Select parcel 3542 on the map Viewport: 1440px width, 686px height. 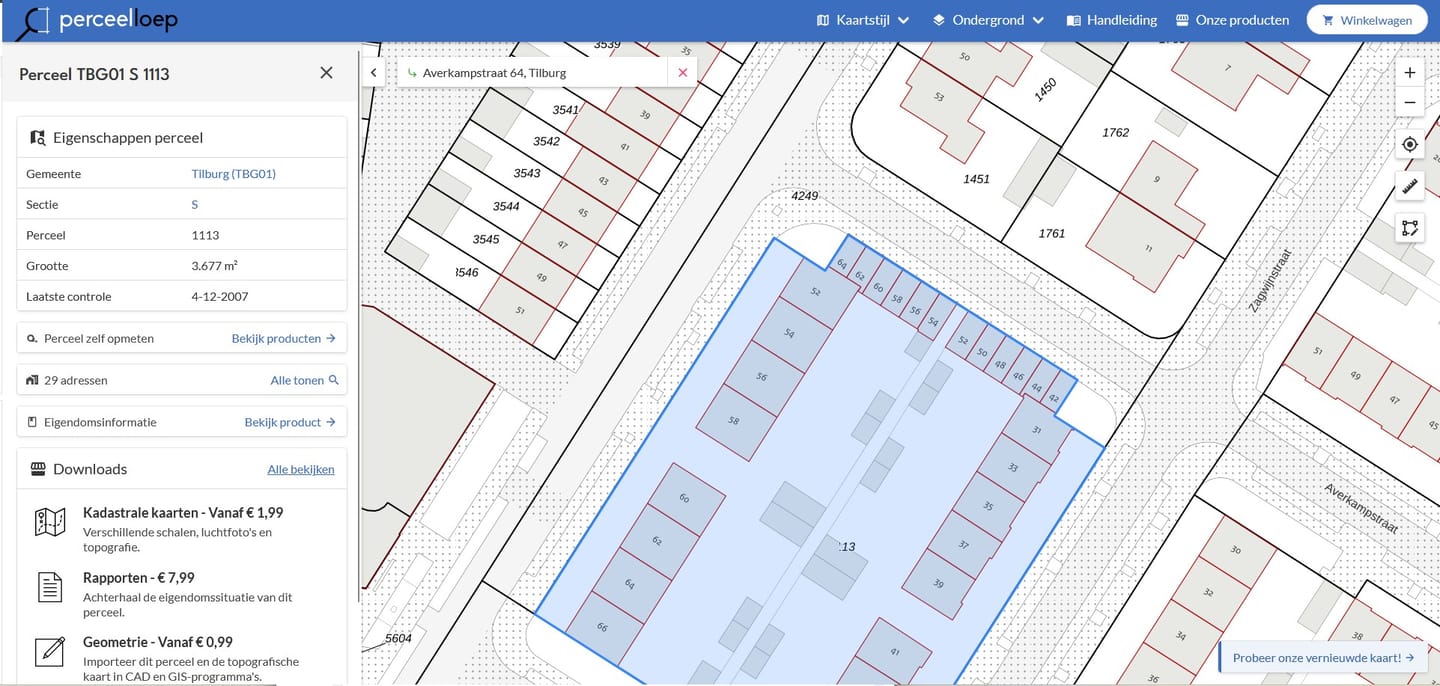pyautogui.click(x=546, y=141)
